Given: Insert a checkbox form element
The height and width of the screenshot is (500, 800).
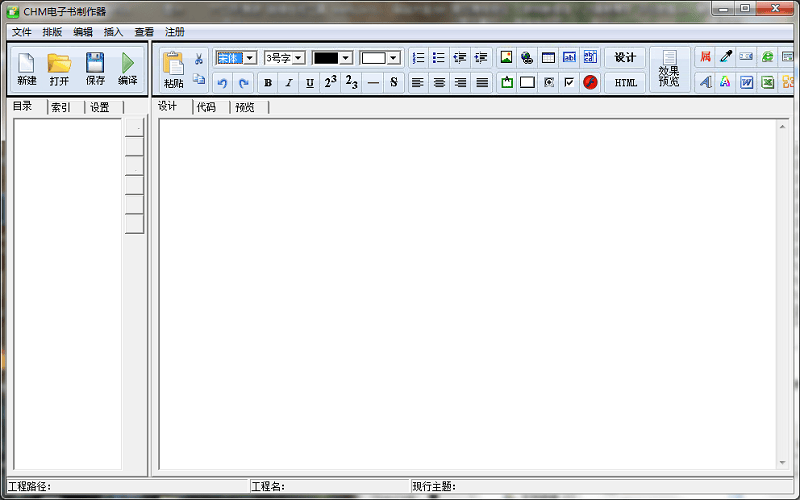Looking at the screenshot, I should [569, 83].
